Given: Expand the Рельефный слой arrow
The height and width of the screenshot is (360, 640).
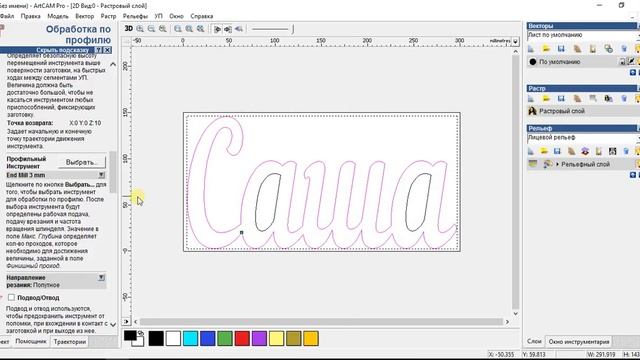Looking at the screenshot, I should pos(558,164).
